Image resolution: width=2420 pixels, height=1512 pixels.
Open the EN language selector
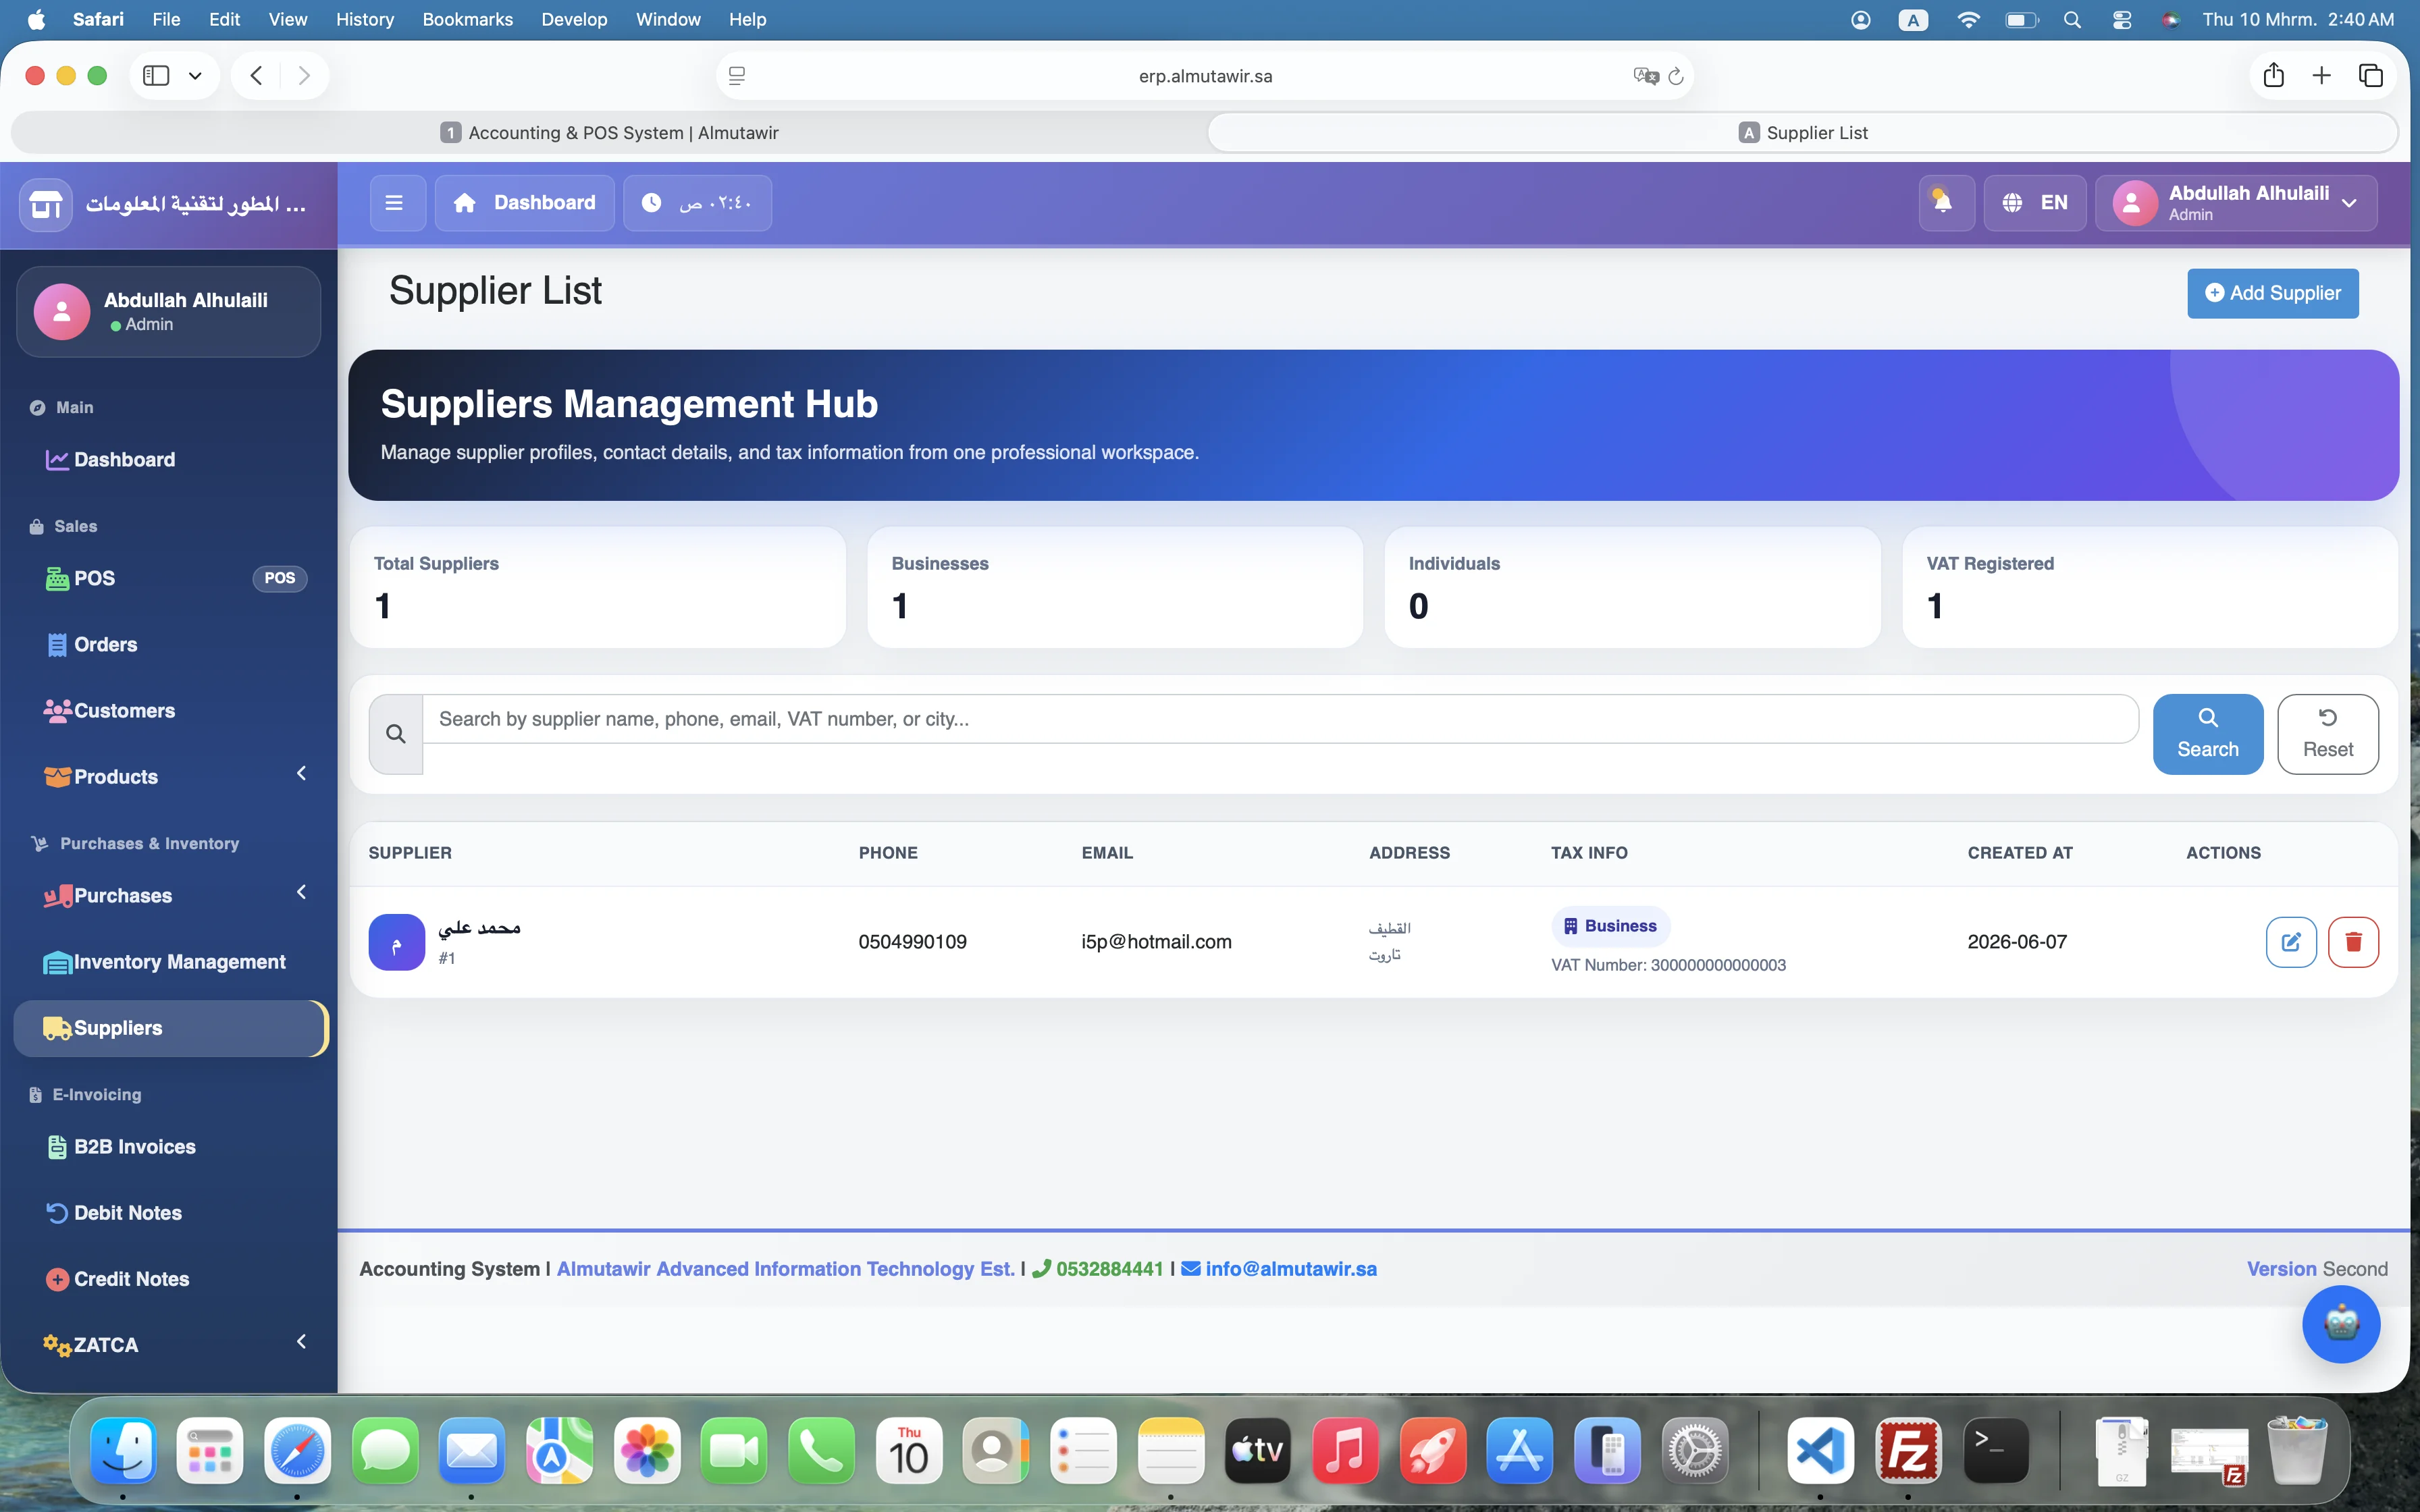2035,203
